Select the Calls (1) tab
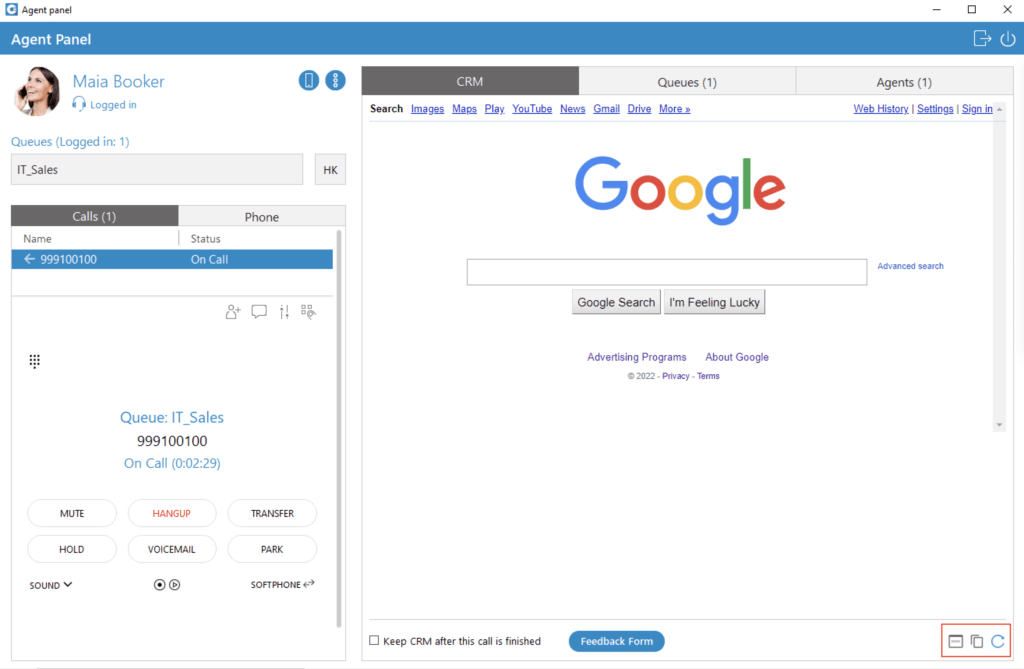The height and width of the screenshot is (669, 1024). click(x=95, y=216)
